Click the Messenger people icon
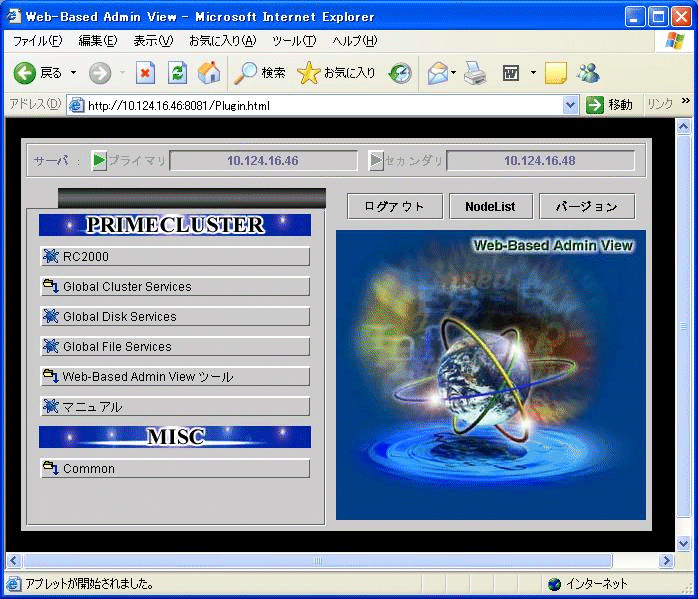The width and height of the screenshot is (698, 599). (x=588, y=73)
